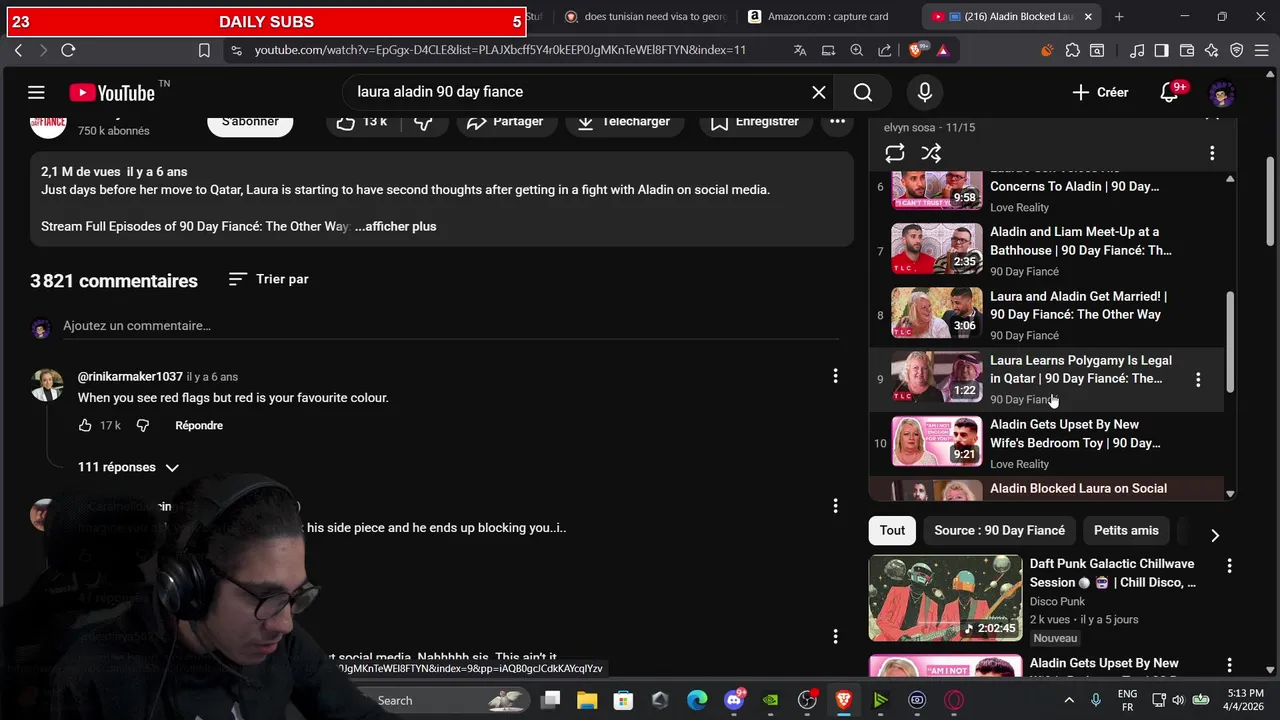The width and height of the screenshot is (1280, 720).
Task: Open the Brave Wallet icon
Action: coord(1186,50)
